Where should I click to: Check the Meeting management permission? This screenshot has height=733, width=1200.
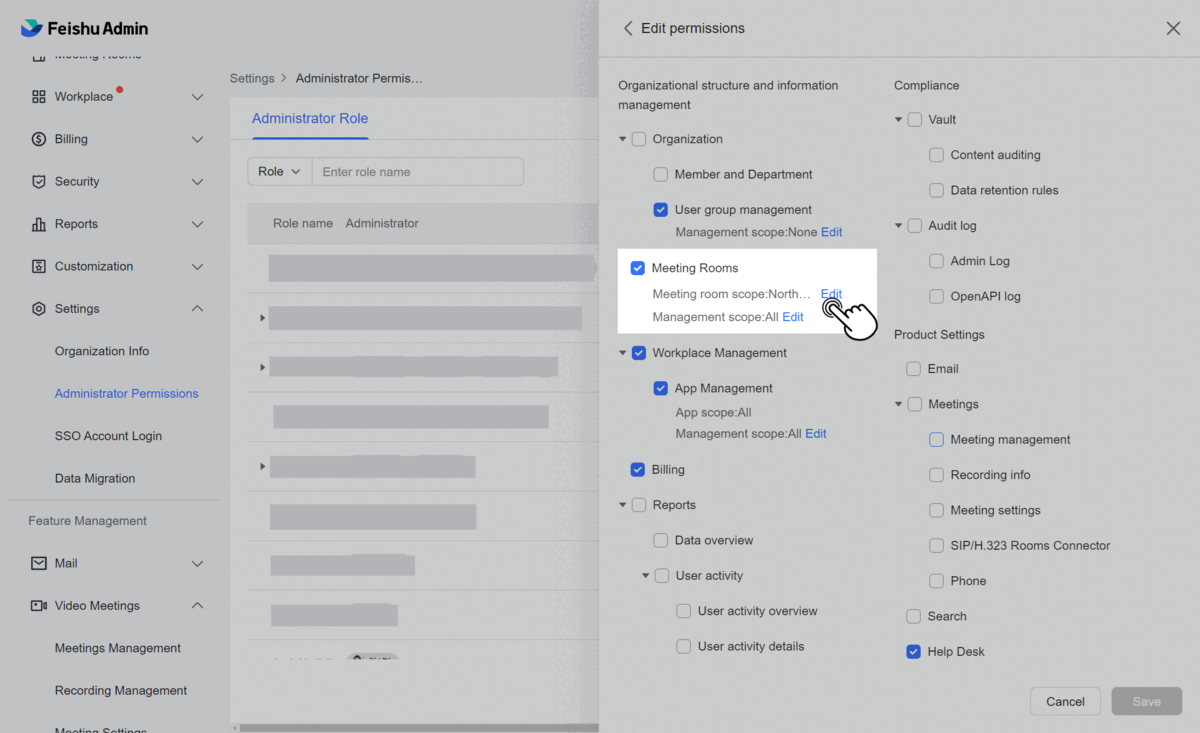935,439
